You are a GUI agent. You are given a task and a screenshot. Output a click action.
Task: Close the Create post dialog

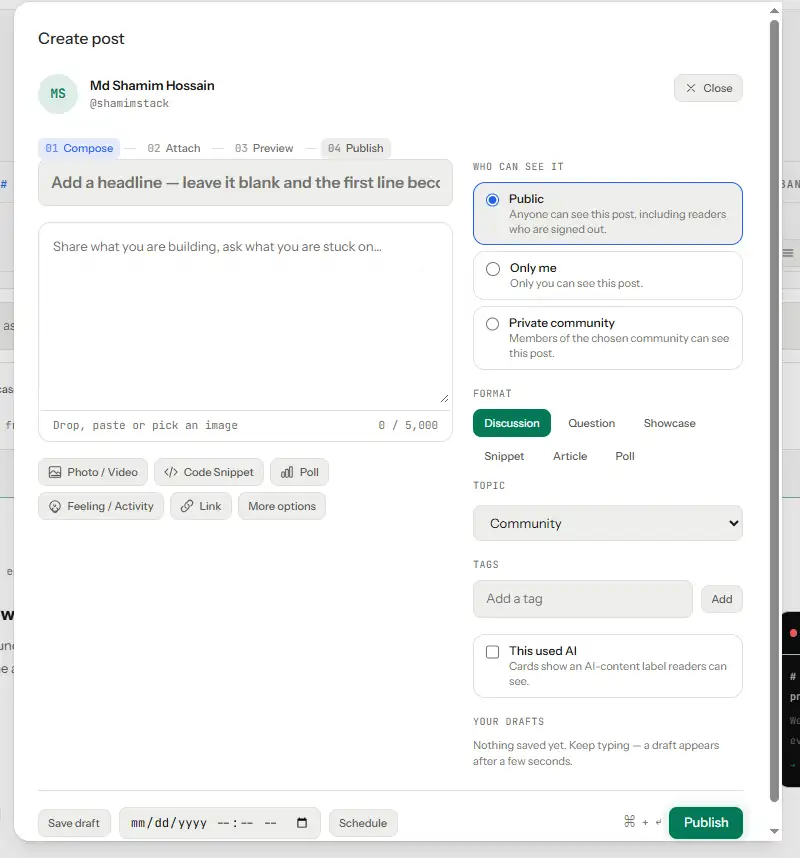point(708,88)
